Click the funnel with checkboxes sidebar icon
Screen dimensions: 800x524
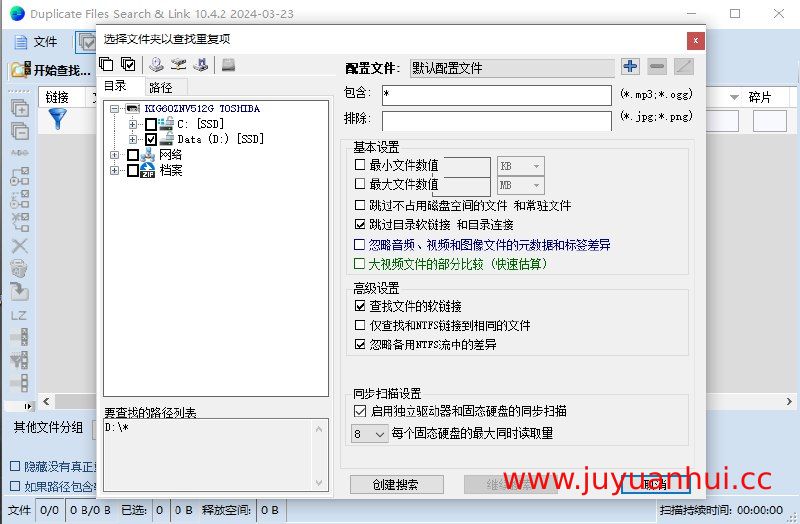click(x=19, y=360)
